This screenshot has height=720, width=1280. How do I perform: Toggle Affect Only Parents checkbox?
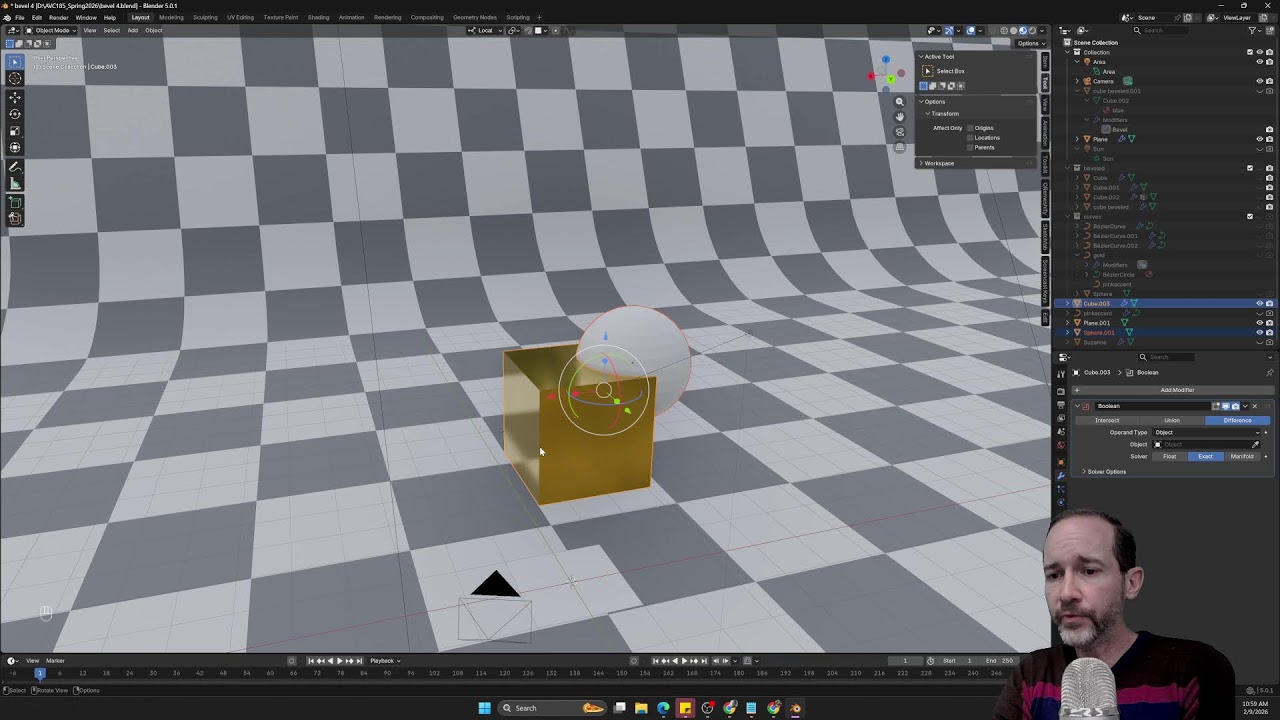coord(971,148)
